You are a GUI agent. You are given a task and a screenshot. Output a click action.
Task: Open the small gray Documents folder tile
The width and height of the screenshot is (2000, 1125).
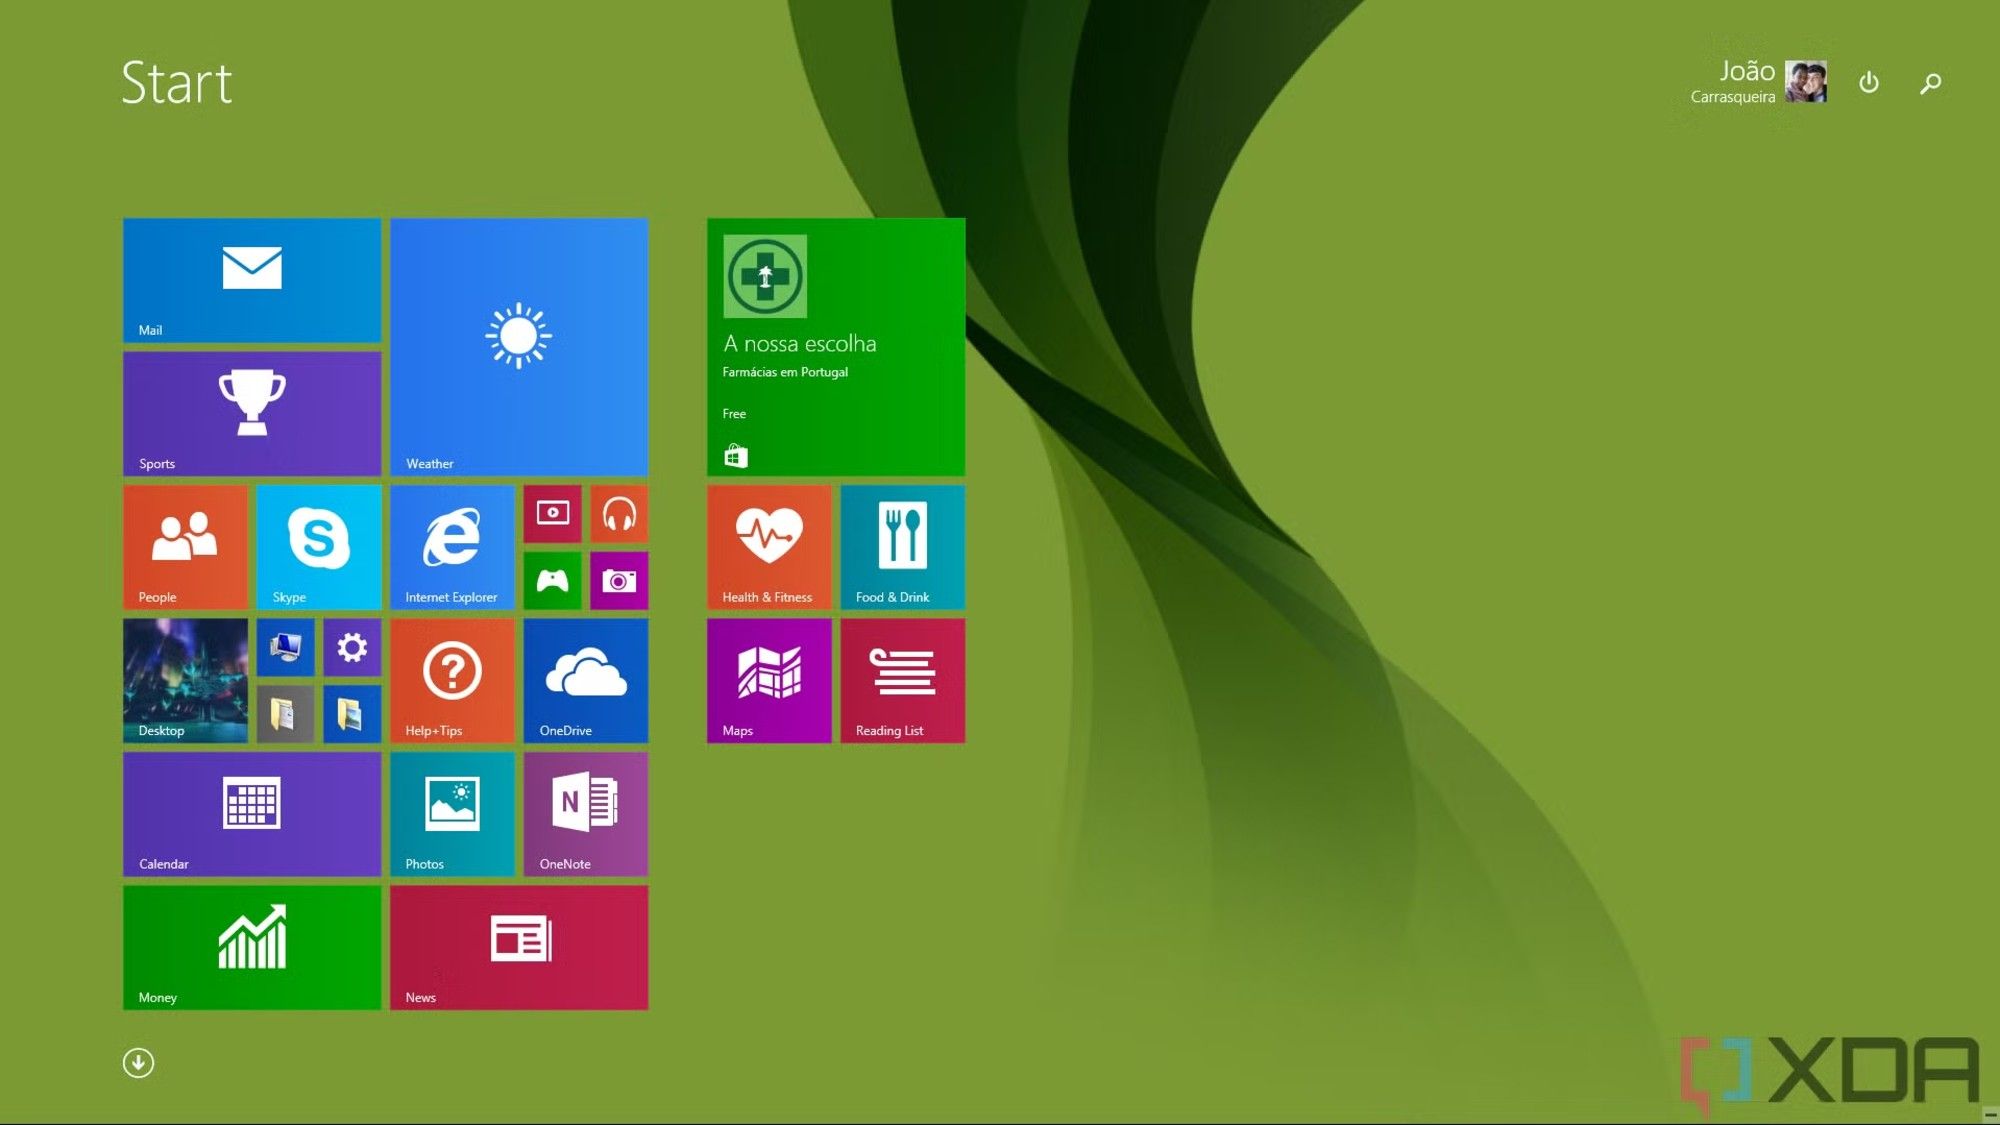(286, 714)
